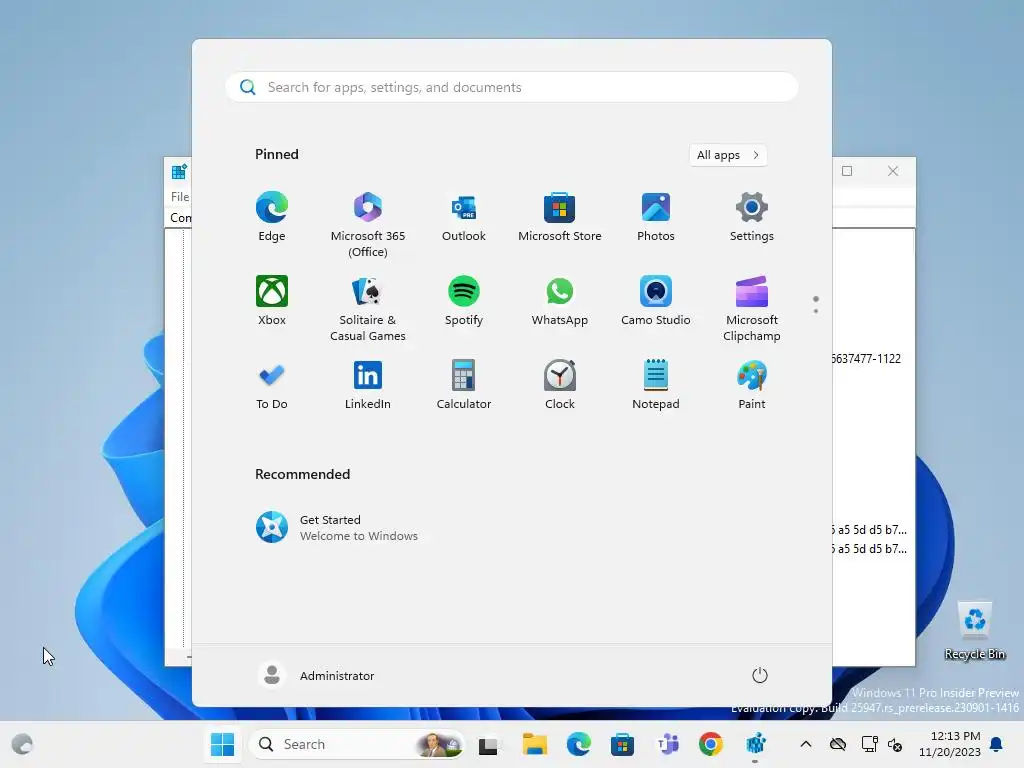Focus the Start menu search box
This screenshot has width=1024, height=768.
[512, 87]
